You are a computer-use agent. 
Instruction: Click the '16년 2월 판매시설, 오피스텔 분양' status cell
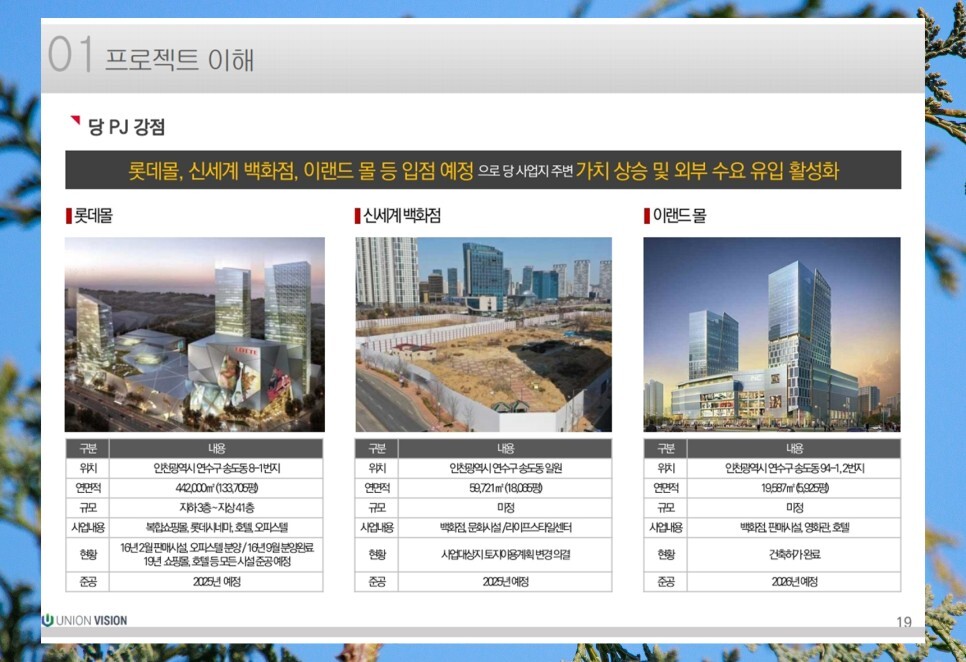click(216, 555)
